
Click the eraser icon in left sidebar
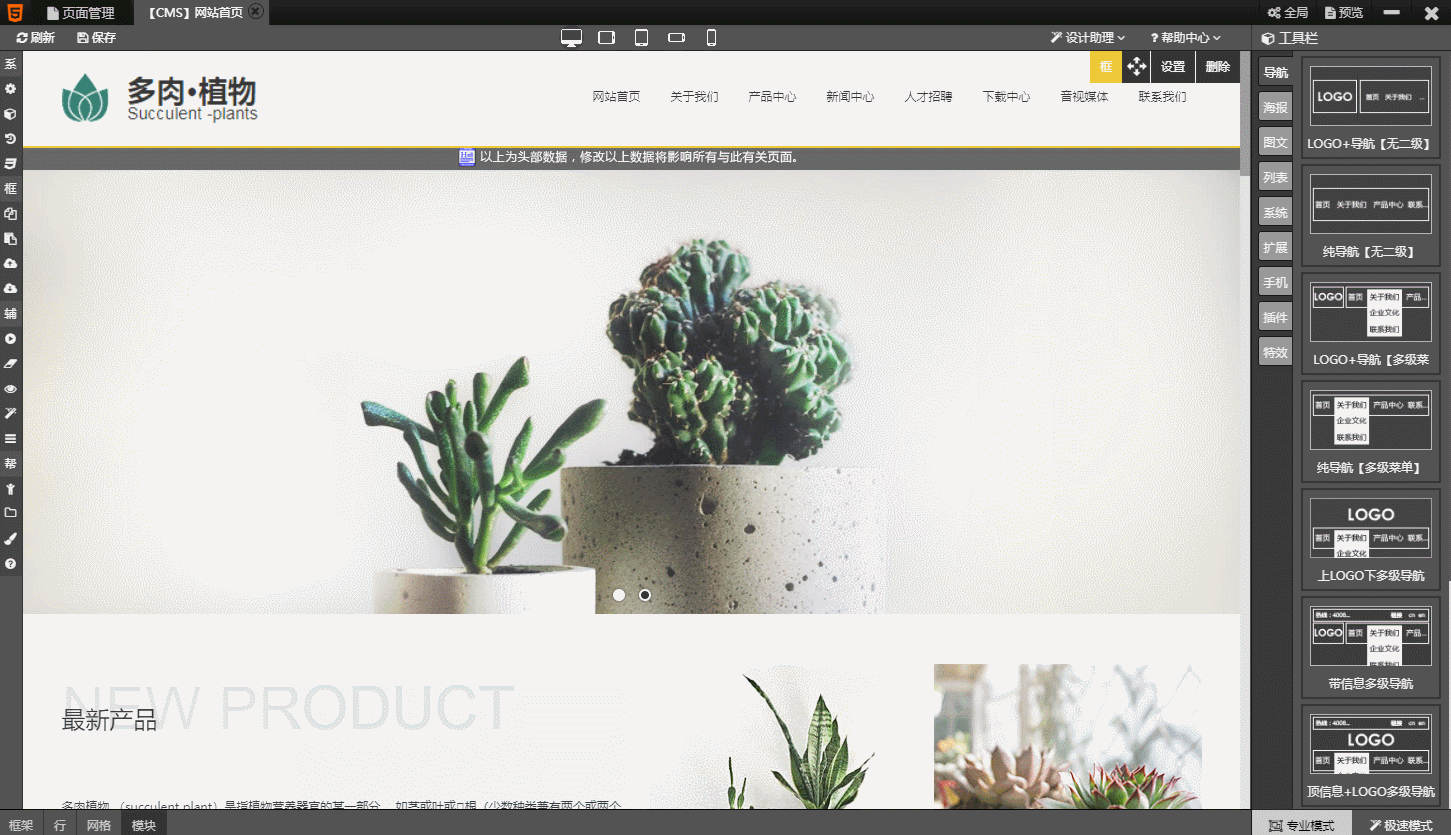pos(11,364)
